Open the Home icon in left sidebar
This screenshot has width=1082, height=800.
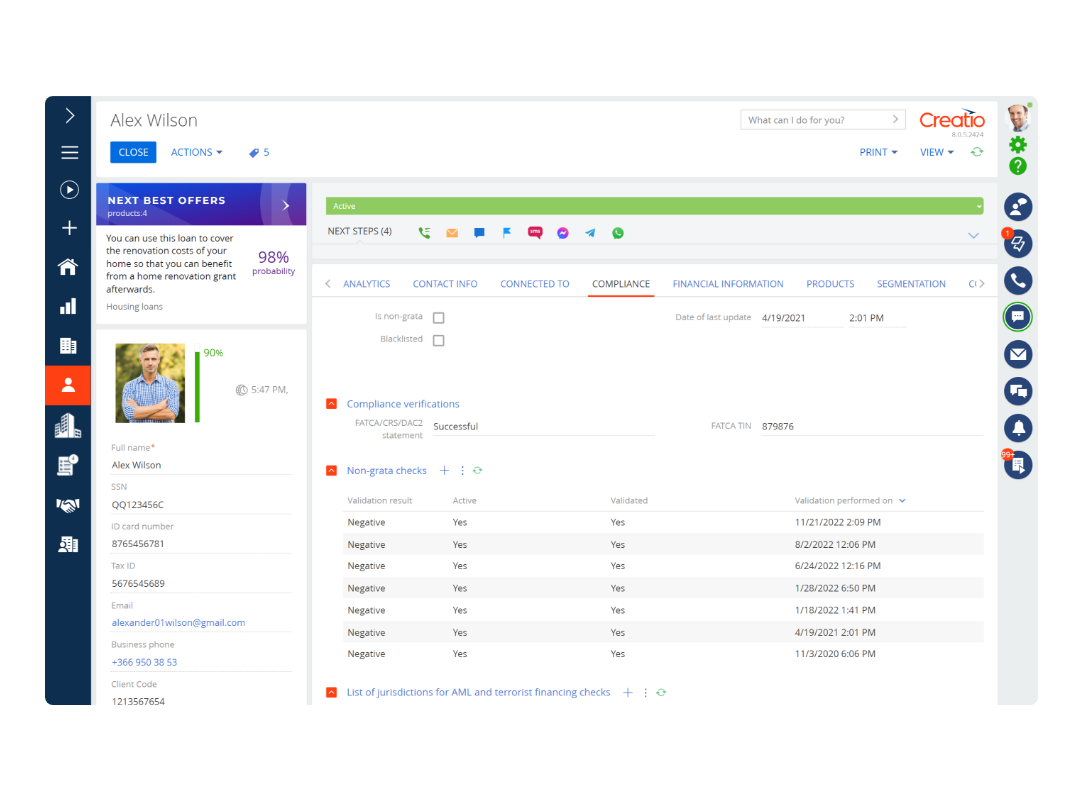tap(68, 267)
